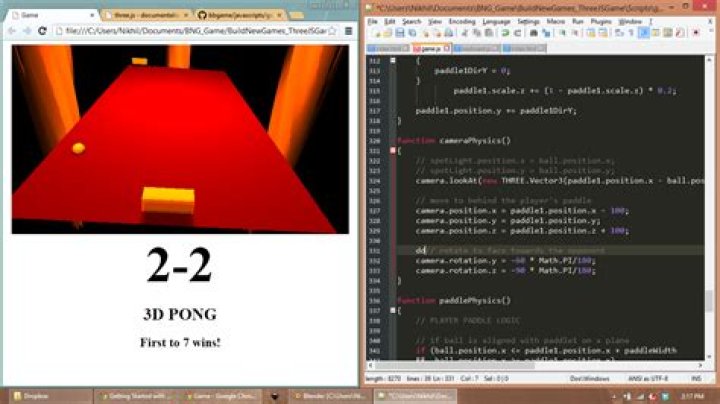This screenshot has width=720, height=404.
Task: Collapse cameraPhysics function at line 321
Action: click(393, 150)
